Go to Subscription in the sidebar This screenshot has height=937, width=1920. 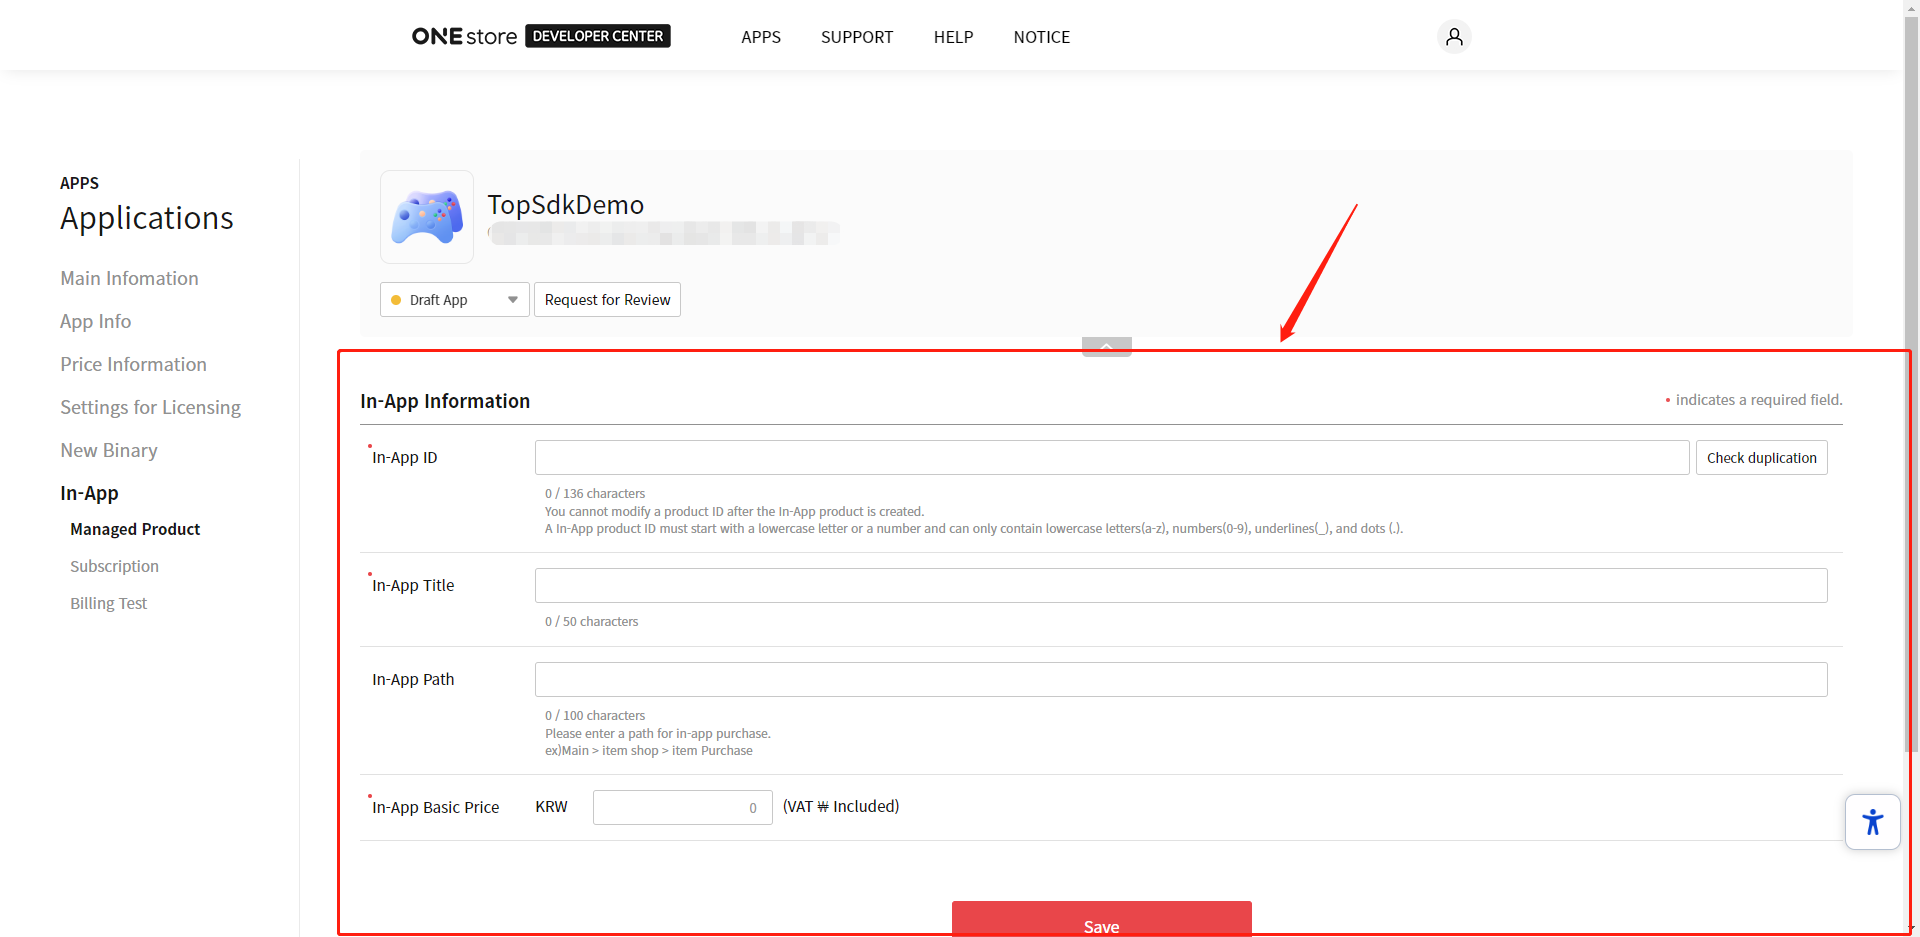click(x=114, y=566)
